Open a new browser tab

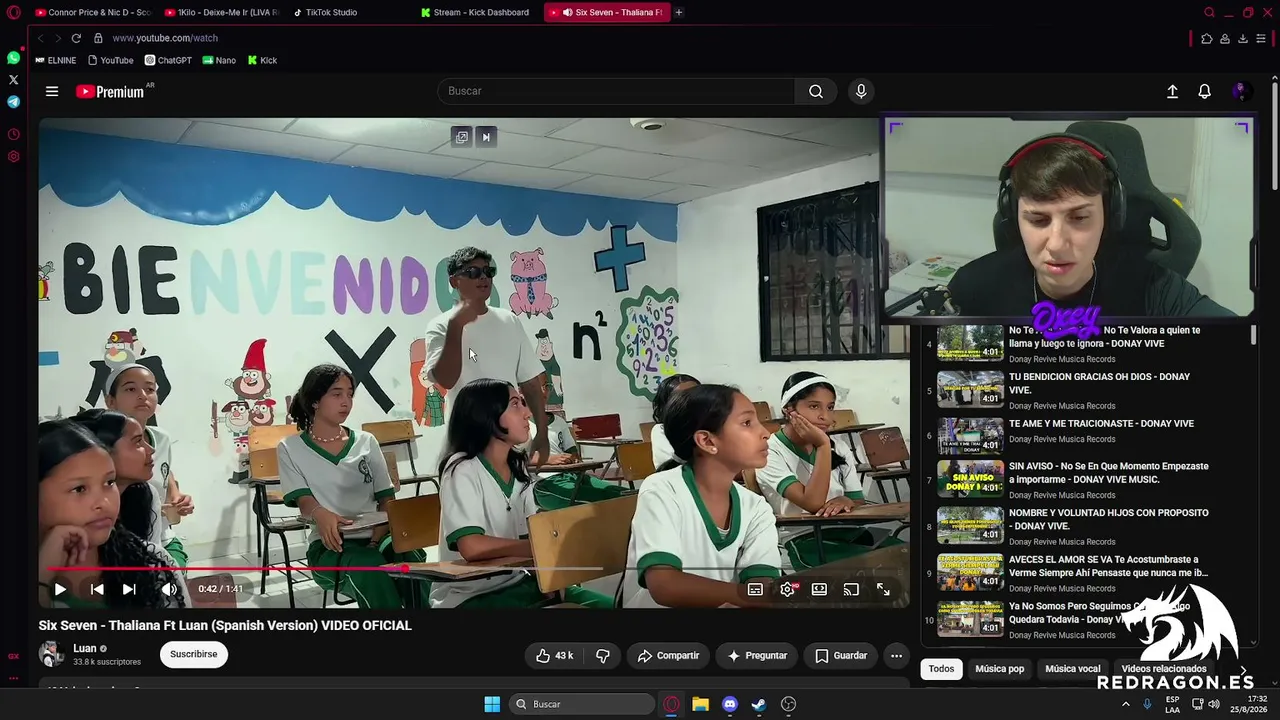[x=678, y=12]
